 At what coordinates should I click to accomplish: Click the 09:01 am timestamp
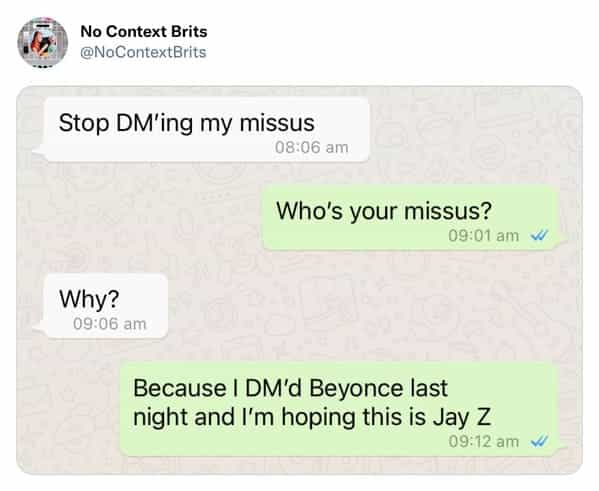tap(483, 235)
